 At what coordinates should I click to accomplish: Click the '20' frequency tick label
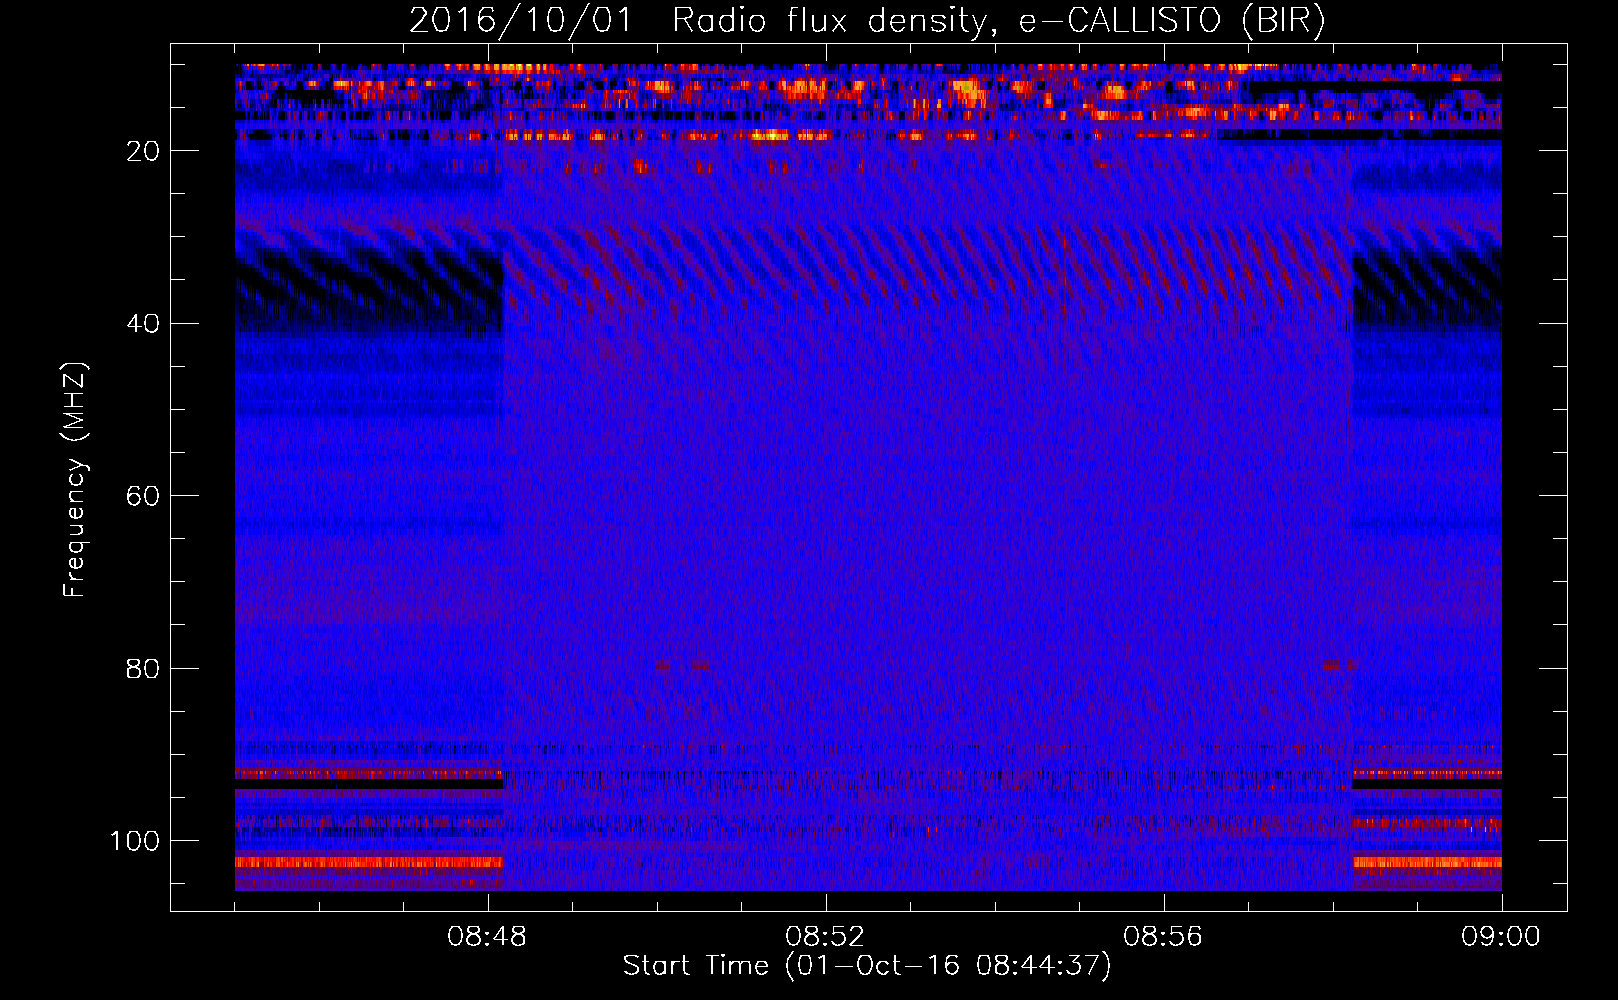coord(143,151)
